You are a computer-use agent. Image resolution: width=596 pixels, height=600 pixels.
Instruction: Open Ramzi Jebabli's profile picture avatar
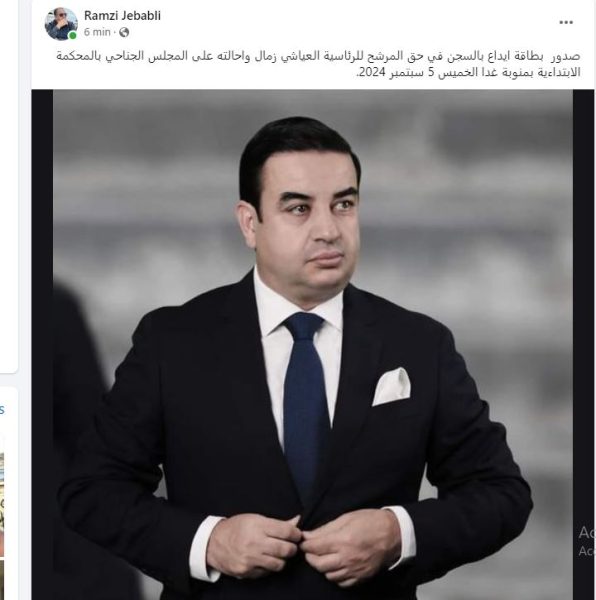pos(61,24)
